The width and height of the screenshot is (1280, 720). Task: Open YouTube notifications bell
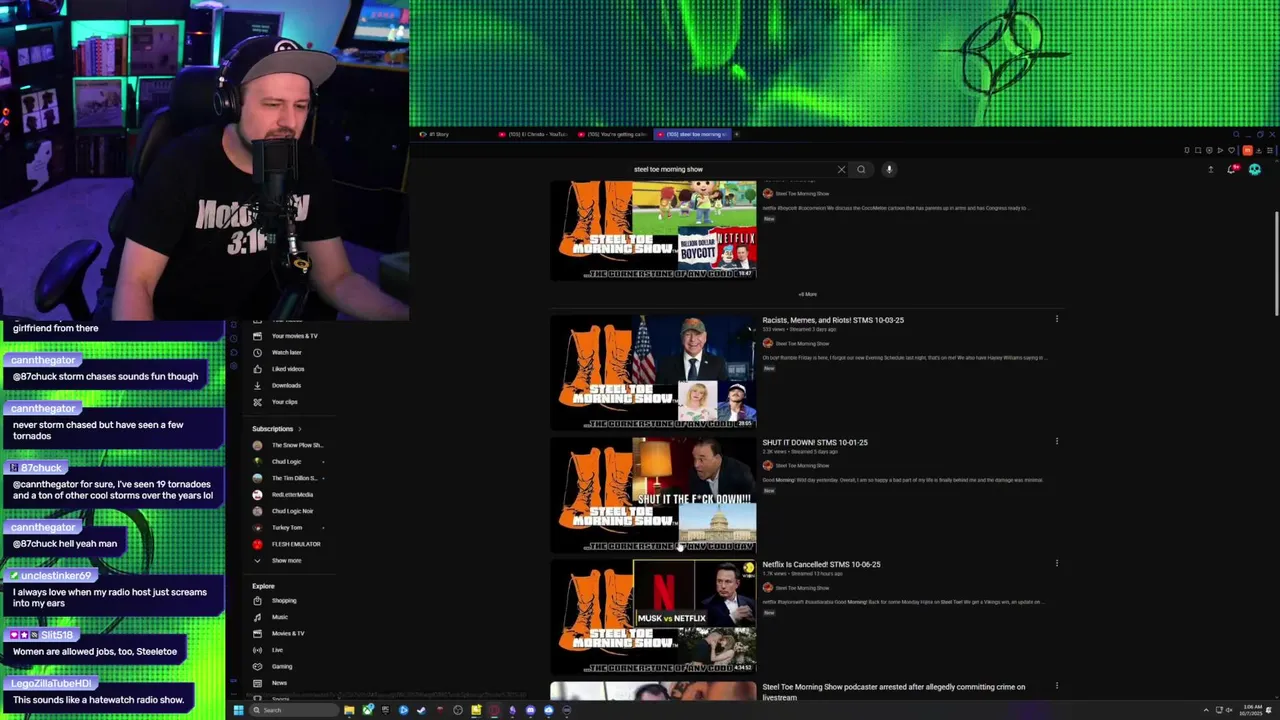pyautogui.click(x=1232, y=170)
